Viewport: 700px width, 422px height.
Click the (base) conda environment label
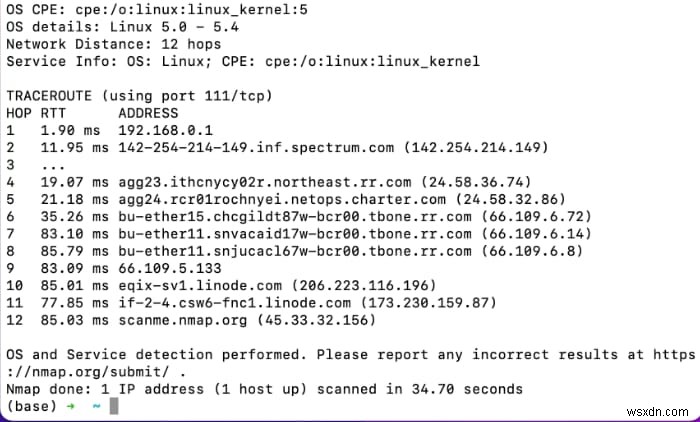point(31,405)
